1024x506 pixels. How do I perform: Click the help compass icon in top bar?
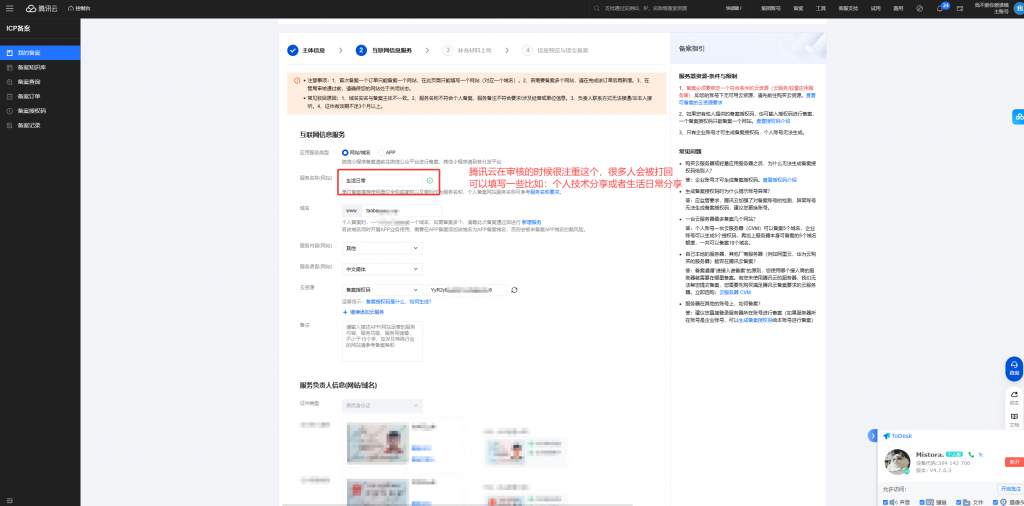coord(920,8)
